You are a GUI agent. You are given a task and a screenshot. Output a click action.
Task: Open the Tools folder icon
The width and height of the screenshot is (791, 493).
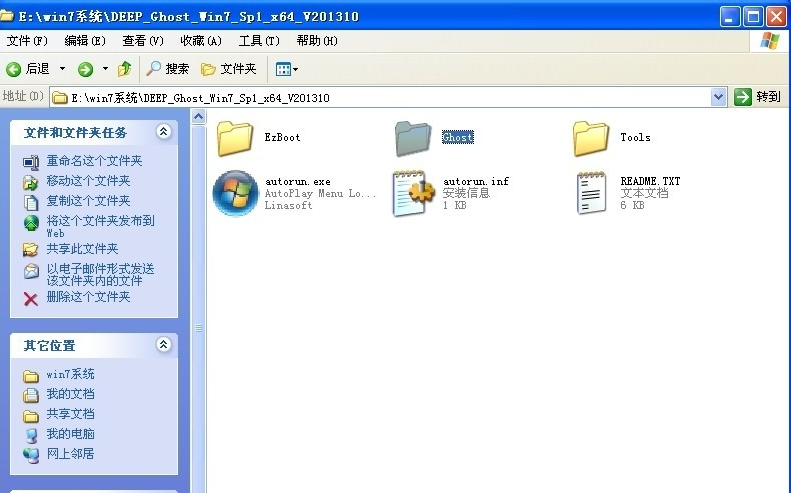tap(591, 138)
